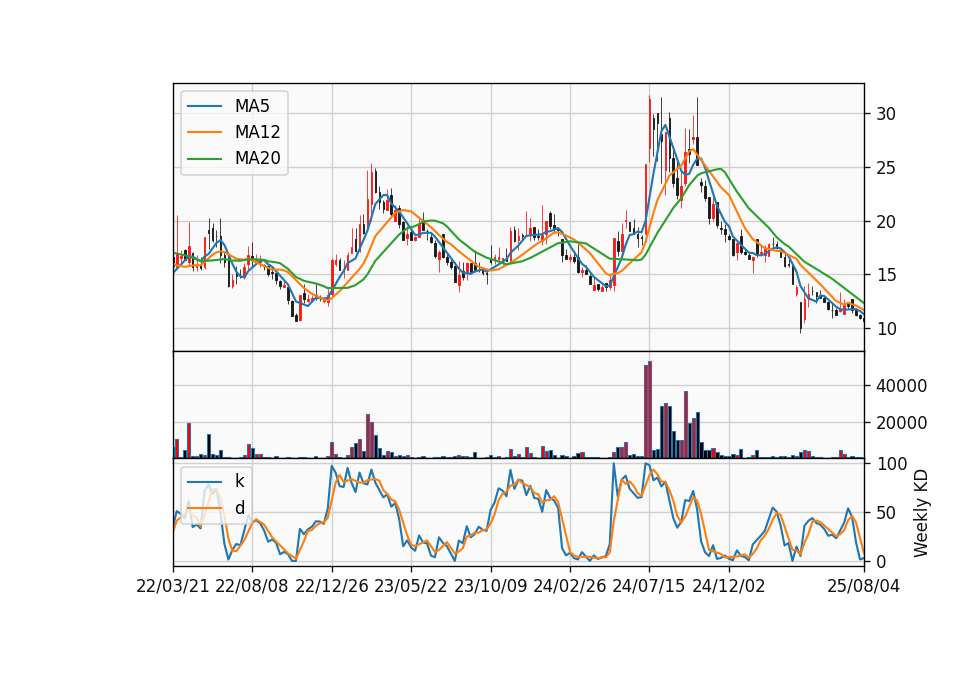Click the k legend label
This screenshot has height=690, width=960.
239,481
